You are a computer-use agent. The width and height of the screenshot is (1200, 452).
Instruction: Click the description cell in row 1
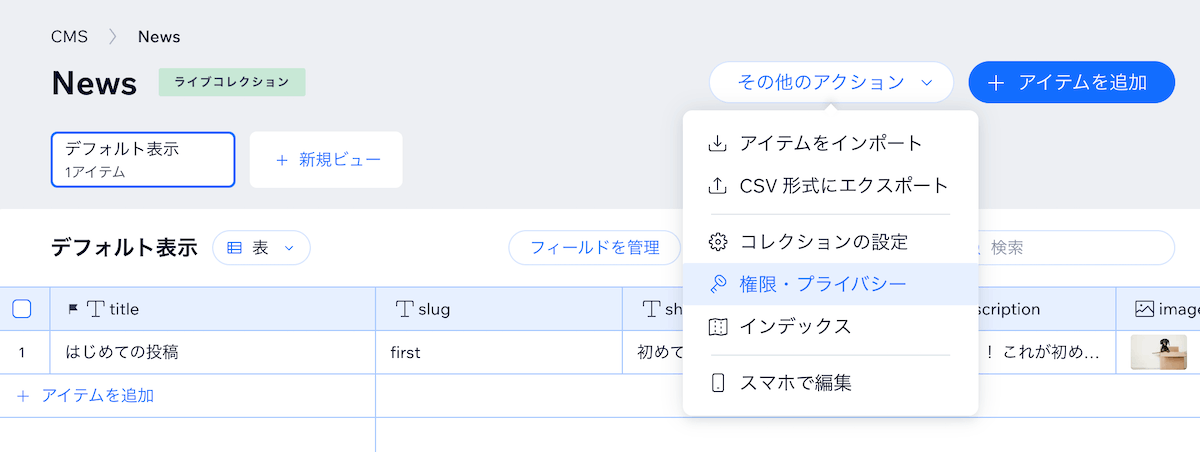1047,352
